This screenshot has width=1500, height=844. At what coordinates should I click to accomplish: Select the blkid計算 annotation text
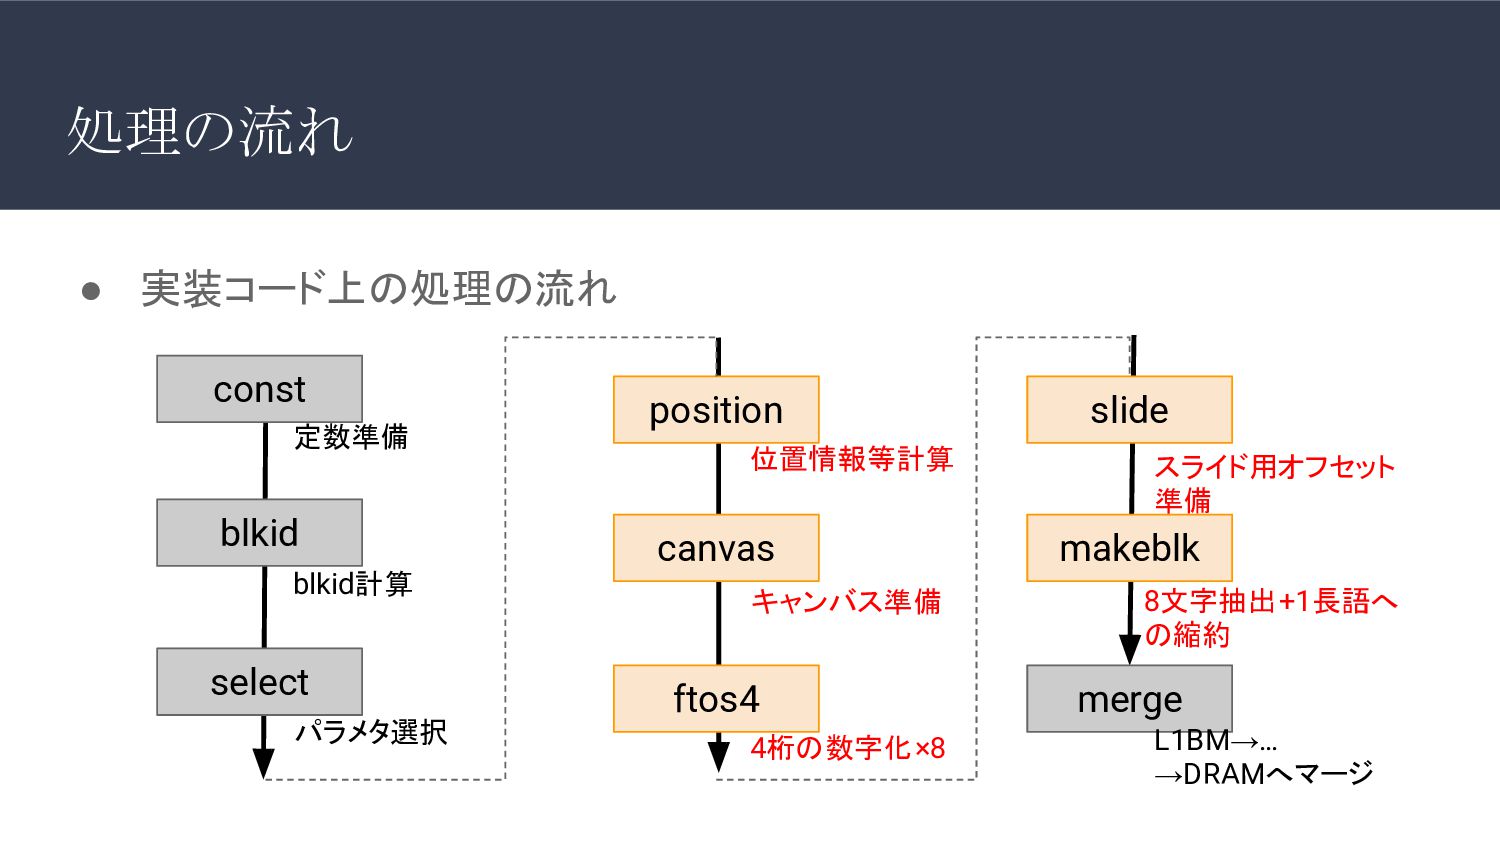pyautogui.click(x=352, y=584)
